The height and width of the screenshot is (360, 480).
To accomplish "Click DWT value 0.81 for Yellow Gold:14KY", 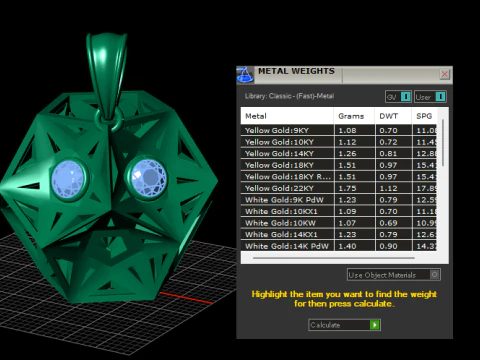I will tap(388, 154).
